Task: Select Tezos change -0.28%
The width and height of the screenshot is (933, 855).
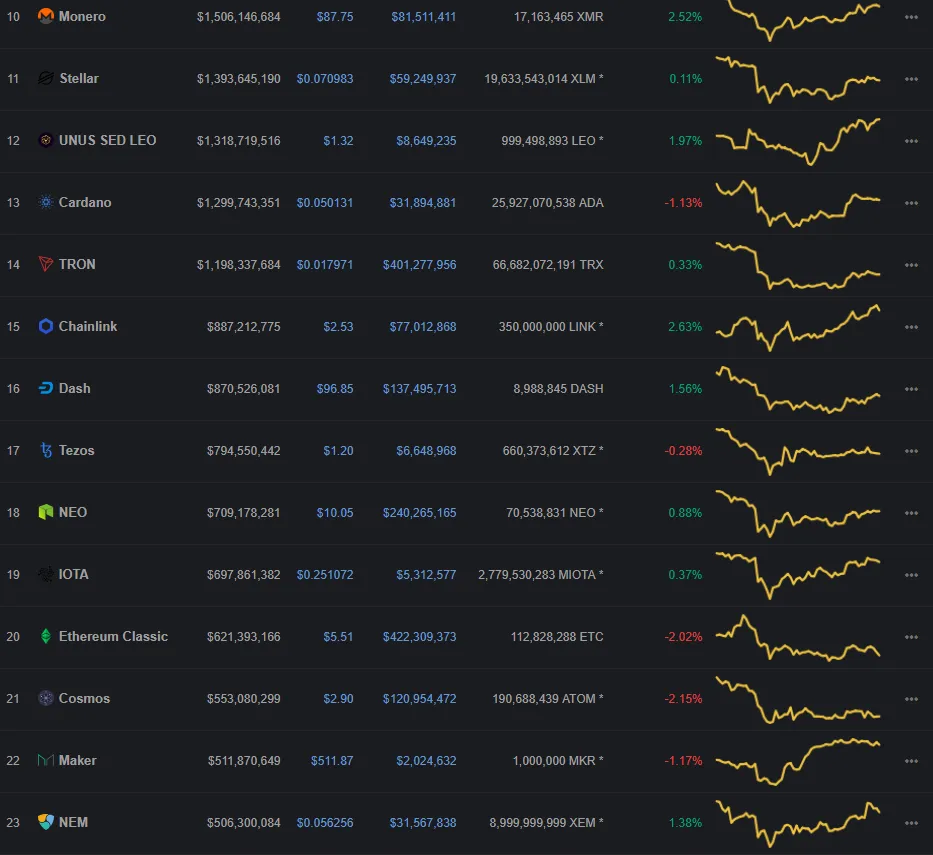Action: tap(683, 450)
